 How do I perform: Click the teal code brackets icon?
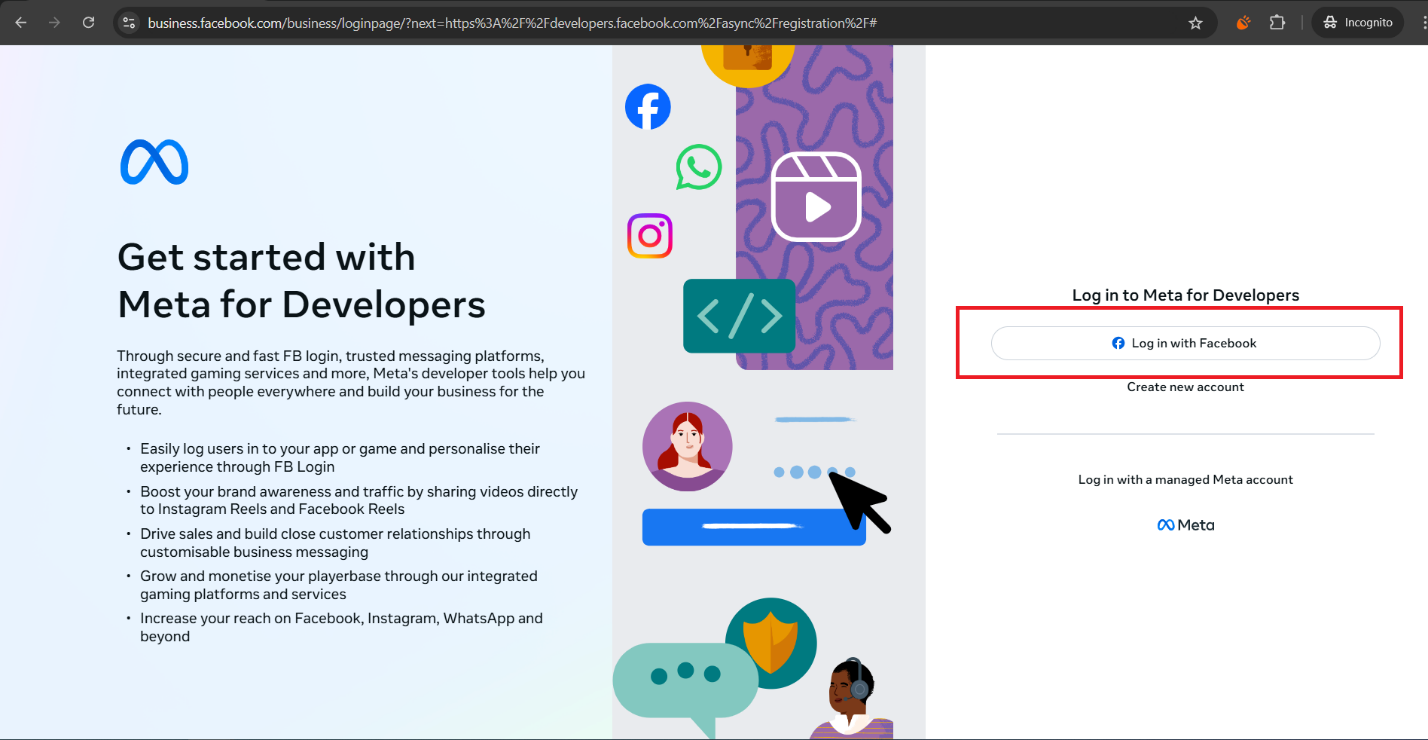(739, 316)
